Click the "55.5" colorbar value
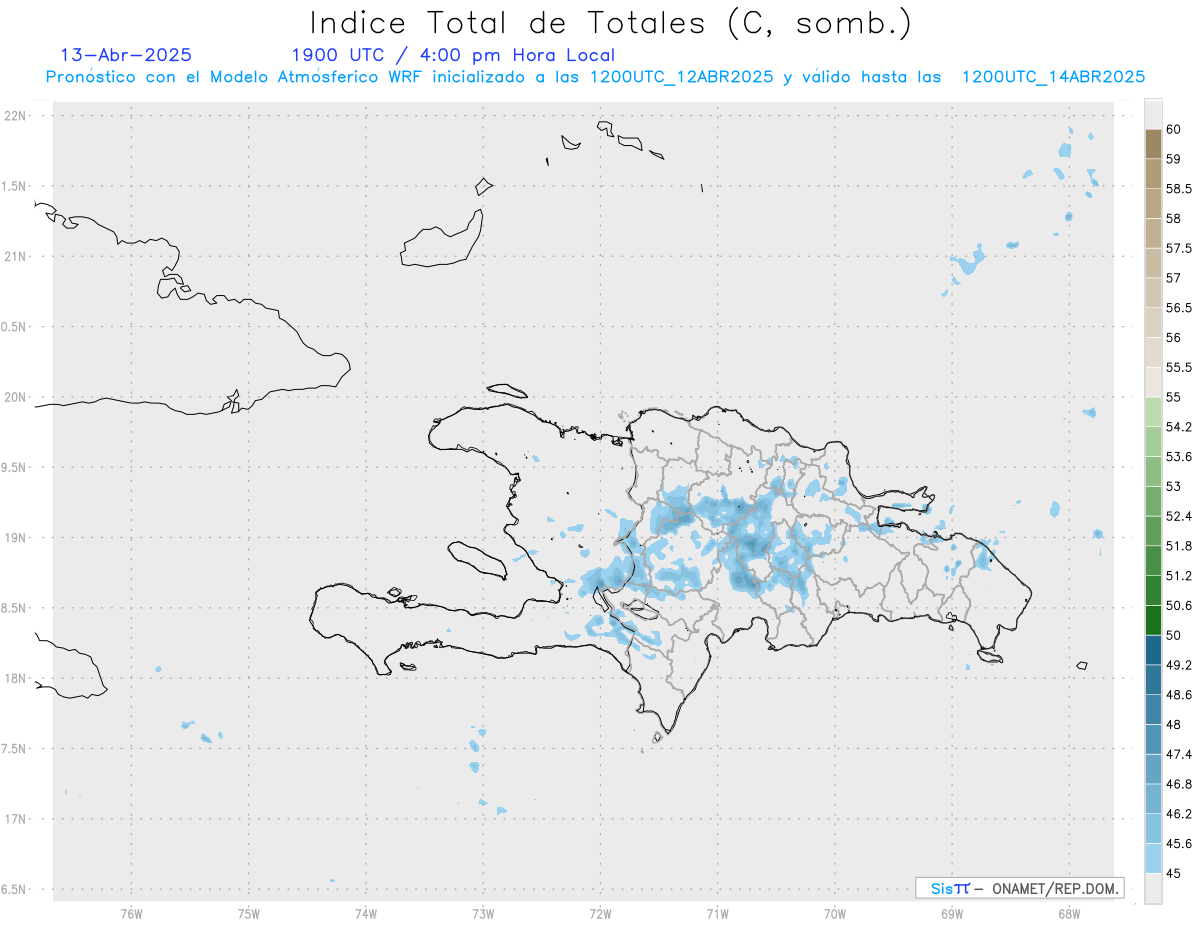Screen dimensions: 1200x927 pyautogui.click(x=1179, y=367)
